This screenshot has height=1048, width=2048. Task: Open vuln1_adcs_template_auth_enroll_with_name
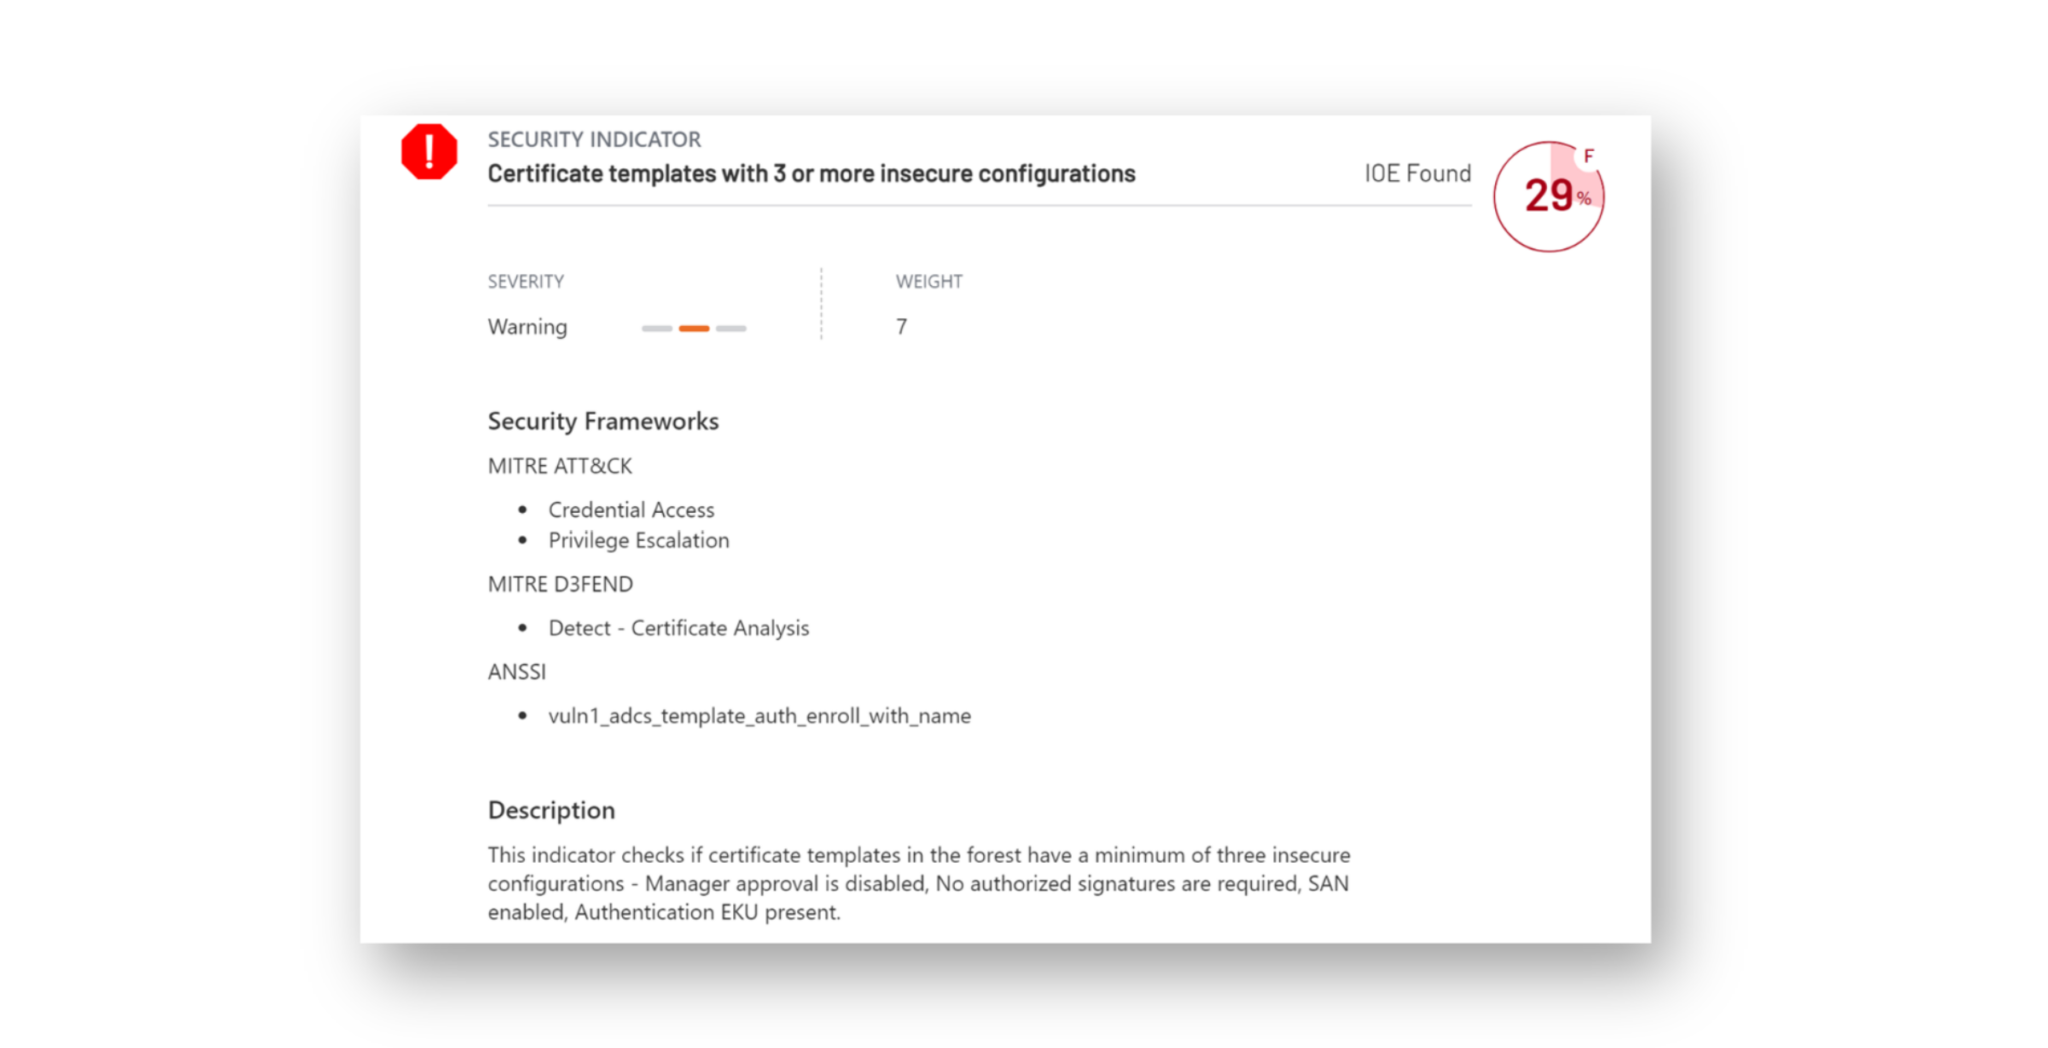759,715
